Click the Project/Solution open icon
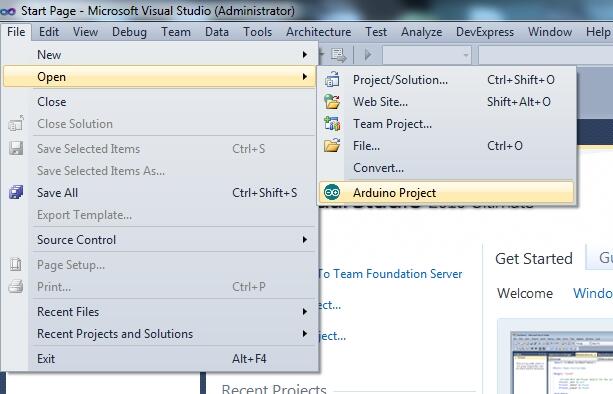Viewport: 613px width, 394px height. click(332, 79)
